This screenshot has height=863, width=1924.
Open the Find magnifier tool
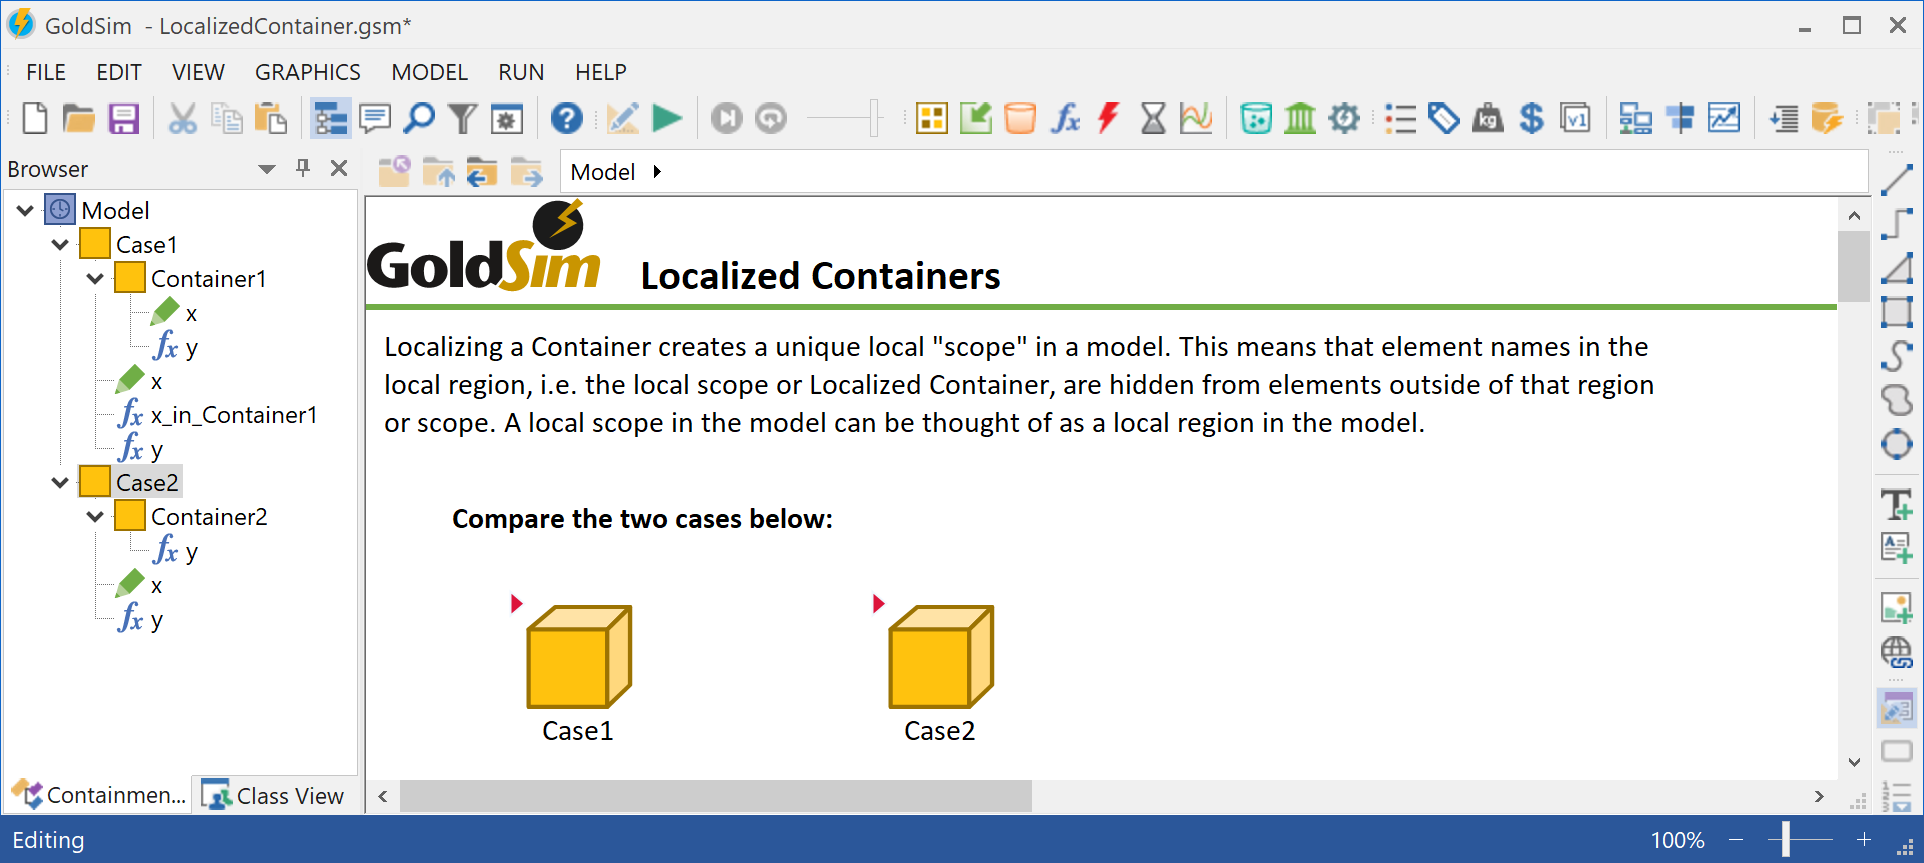[x=419, y=118]
